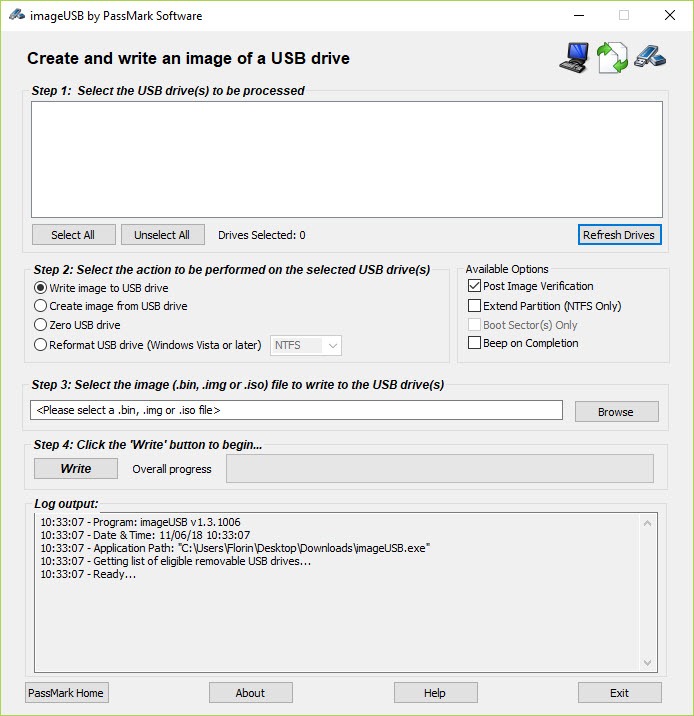Click the Unselect All button
The image size is (694, 716).
tap(163, 235)
